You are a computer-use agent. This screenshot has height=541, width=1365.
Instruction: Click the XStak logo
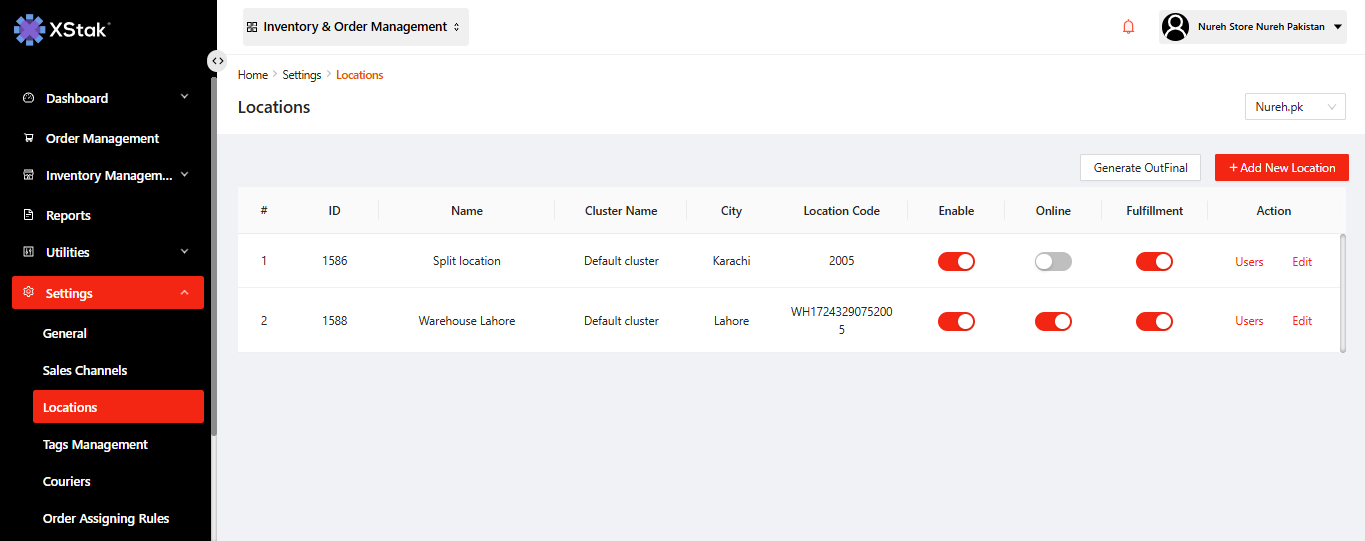click(62, 29)
